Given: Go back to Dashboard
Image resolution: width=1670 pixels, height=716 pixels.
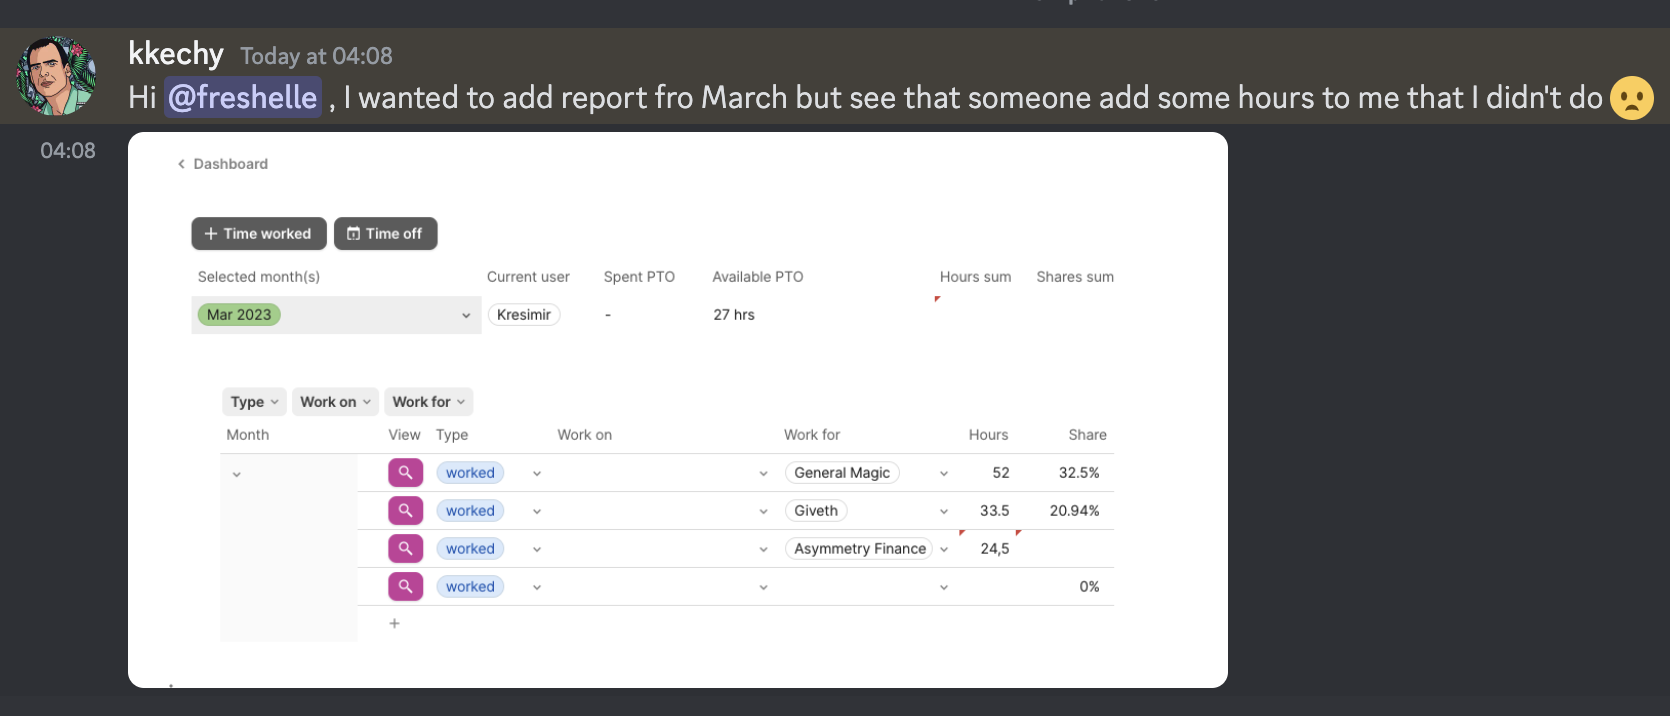Looking at the screenshot, I should (x=223, y=164).
